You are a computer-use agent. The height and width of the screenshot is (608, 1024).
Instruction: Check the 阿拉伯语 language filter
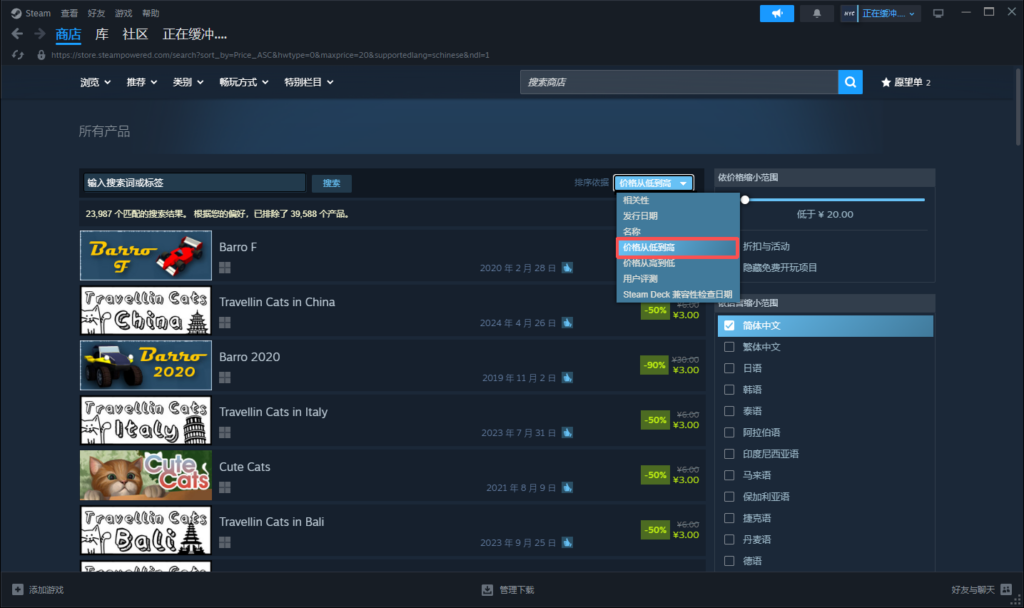tap(729, 432)
